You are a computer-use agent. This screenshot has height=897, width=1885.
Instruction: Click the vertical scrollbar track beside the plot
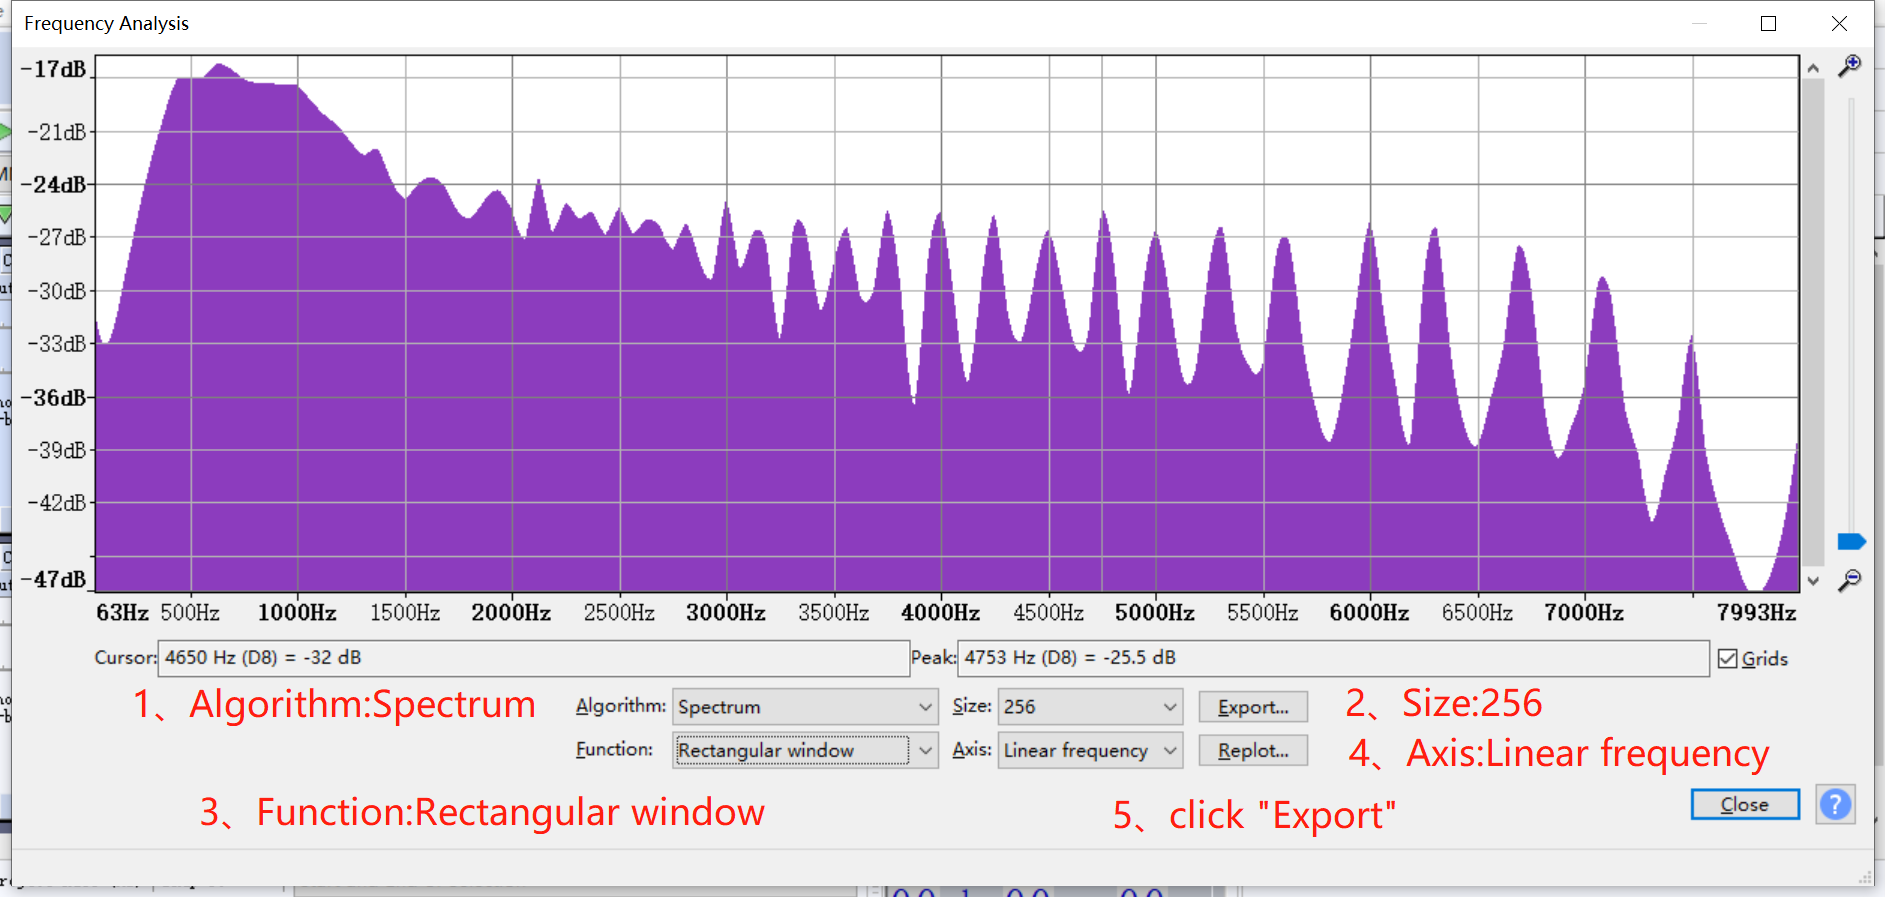(1813, 320)
